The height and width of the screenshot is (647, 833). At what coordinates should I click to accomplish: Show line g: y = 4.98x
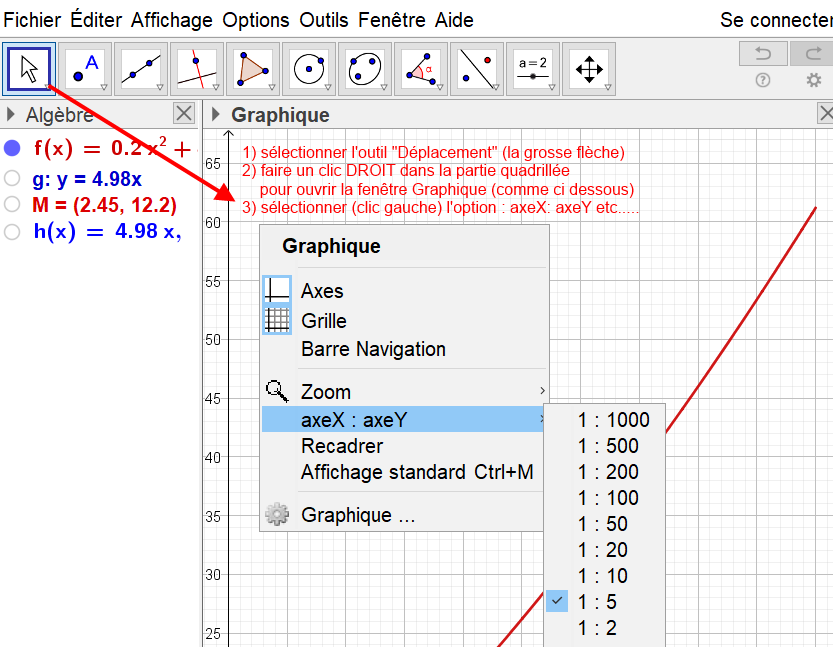click(12, 179)
